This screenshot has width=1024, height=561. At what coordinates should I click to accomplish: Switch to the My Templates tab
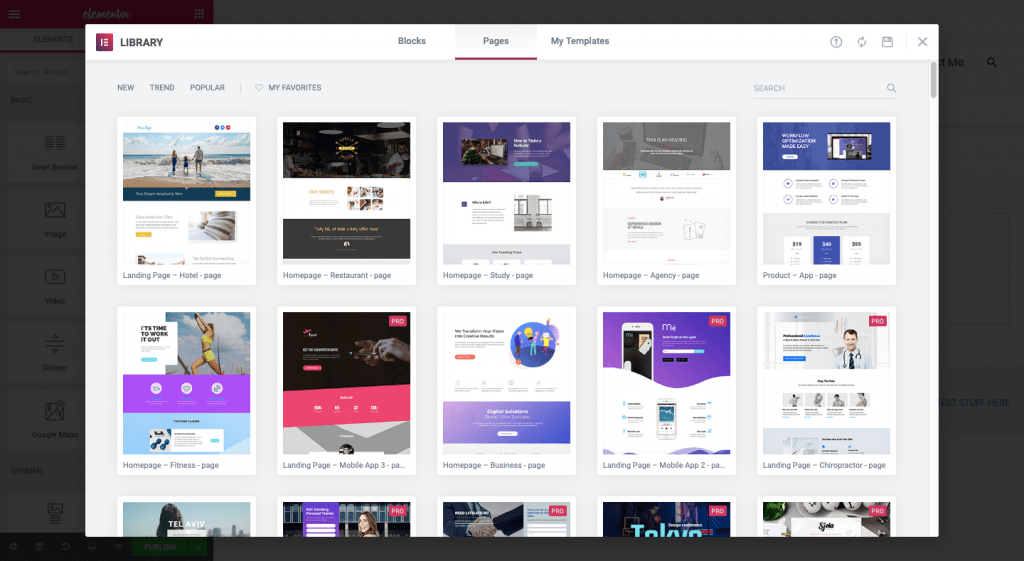[x=580, y=41]
